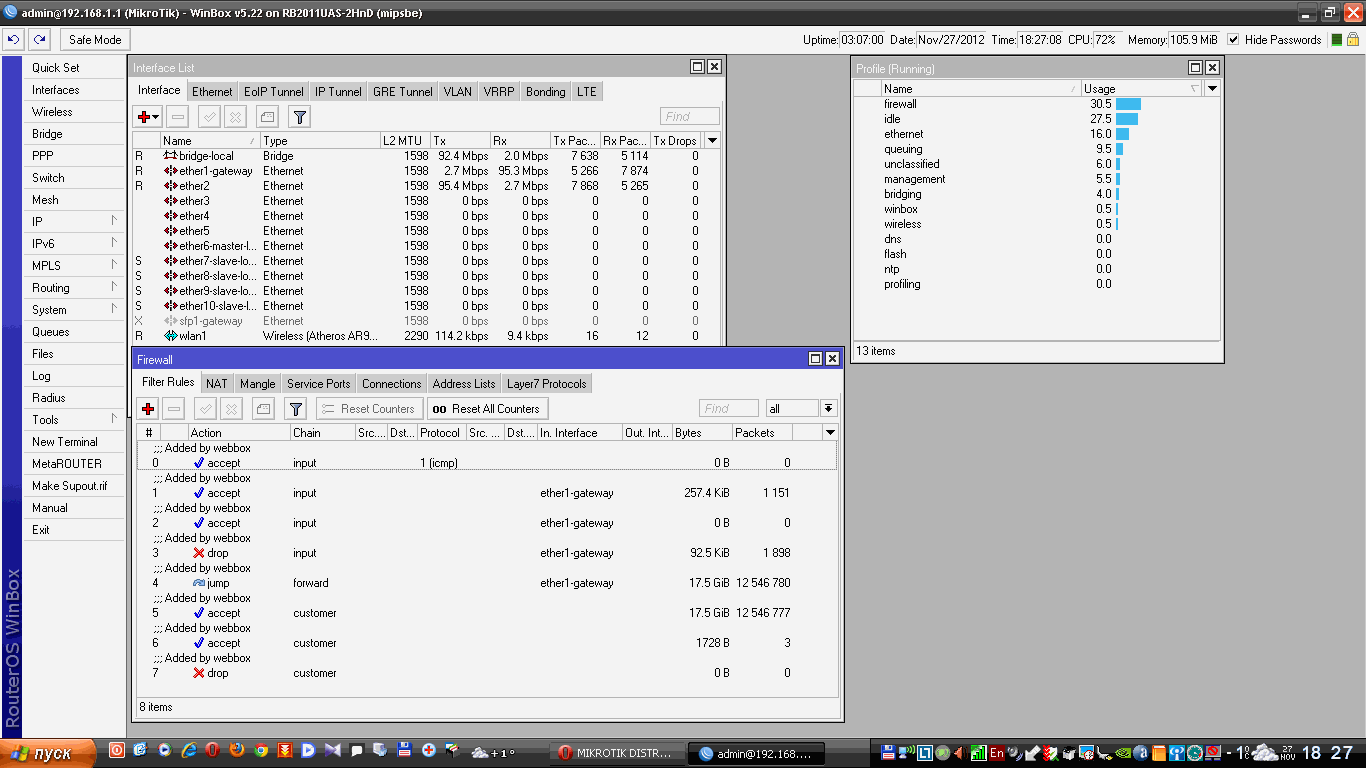Open the filter funnel in Firewall window
The height and width of the screenshot is (768, 1366).
(295, 409)
